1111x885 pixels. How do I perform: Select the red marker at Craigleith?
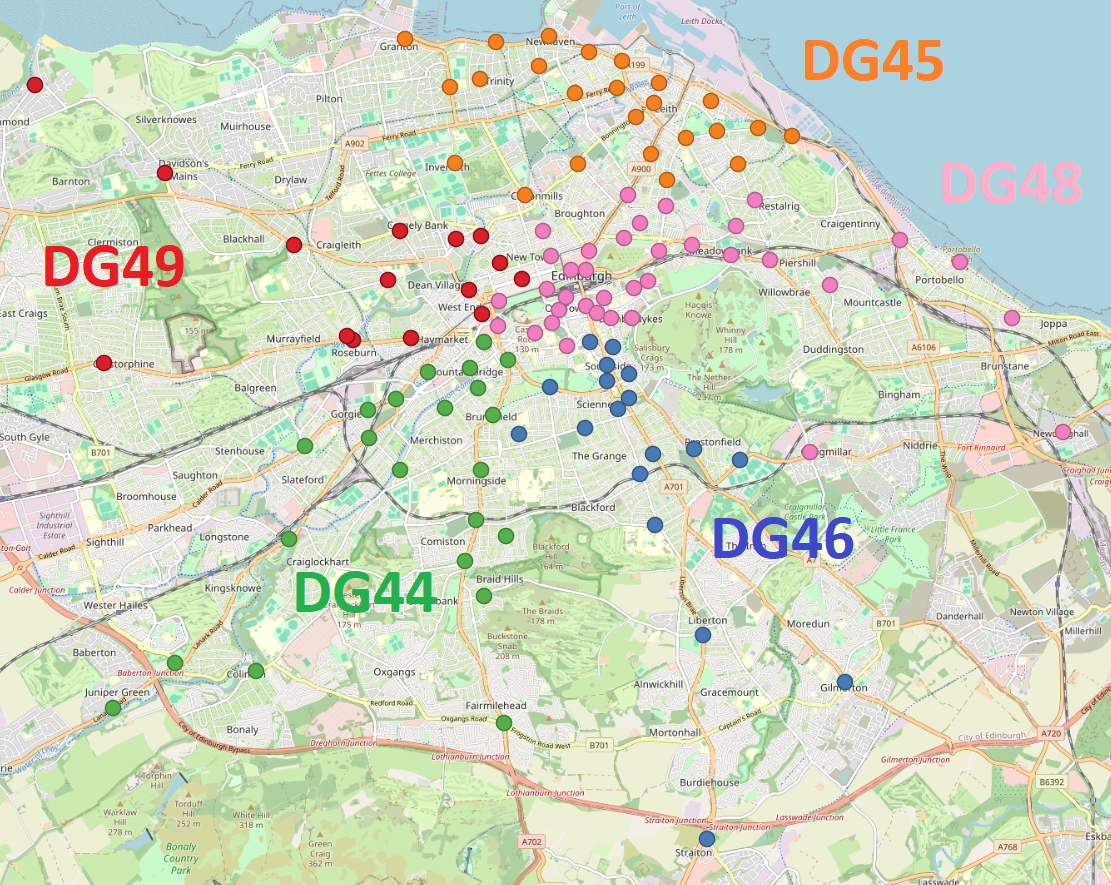(x=294, y=245)
